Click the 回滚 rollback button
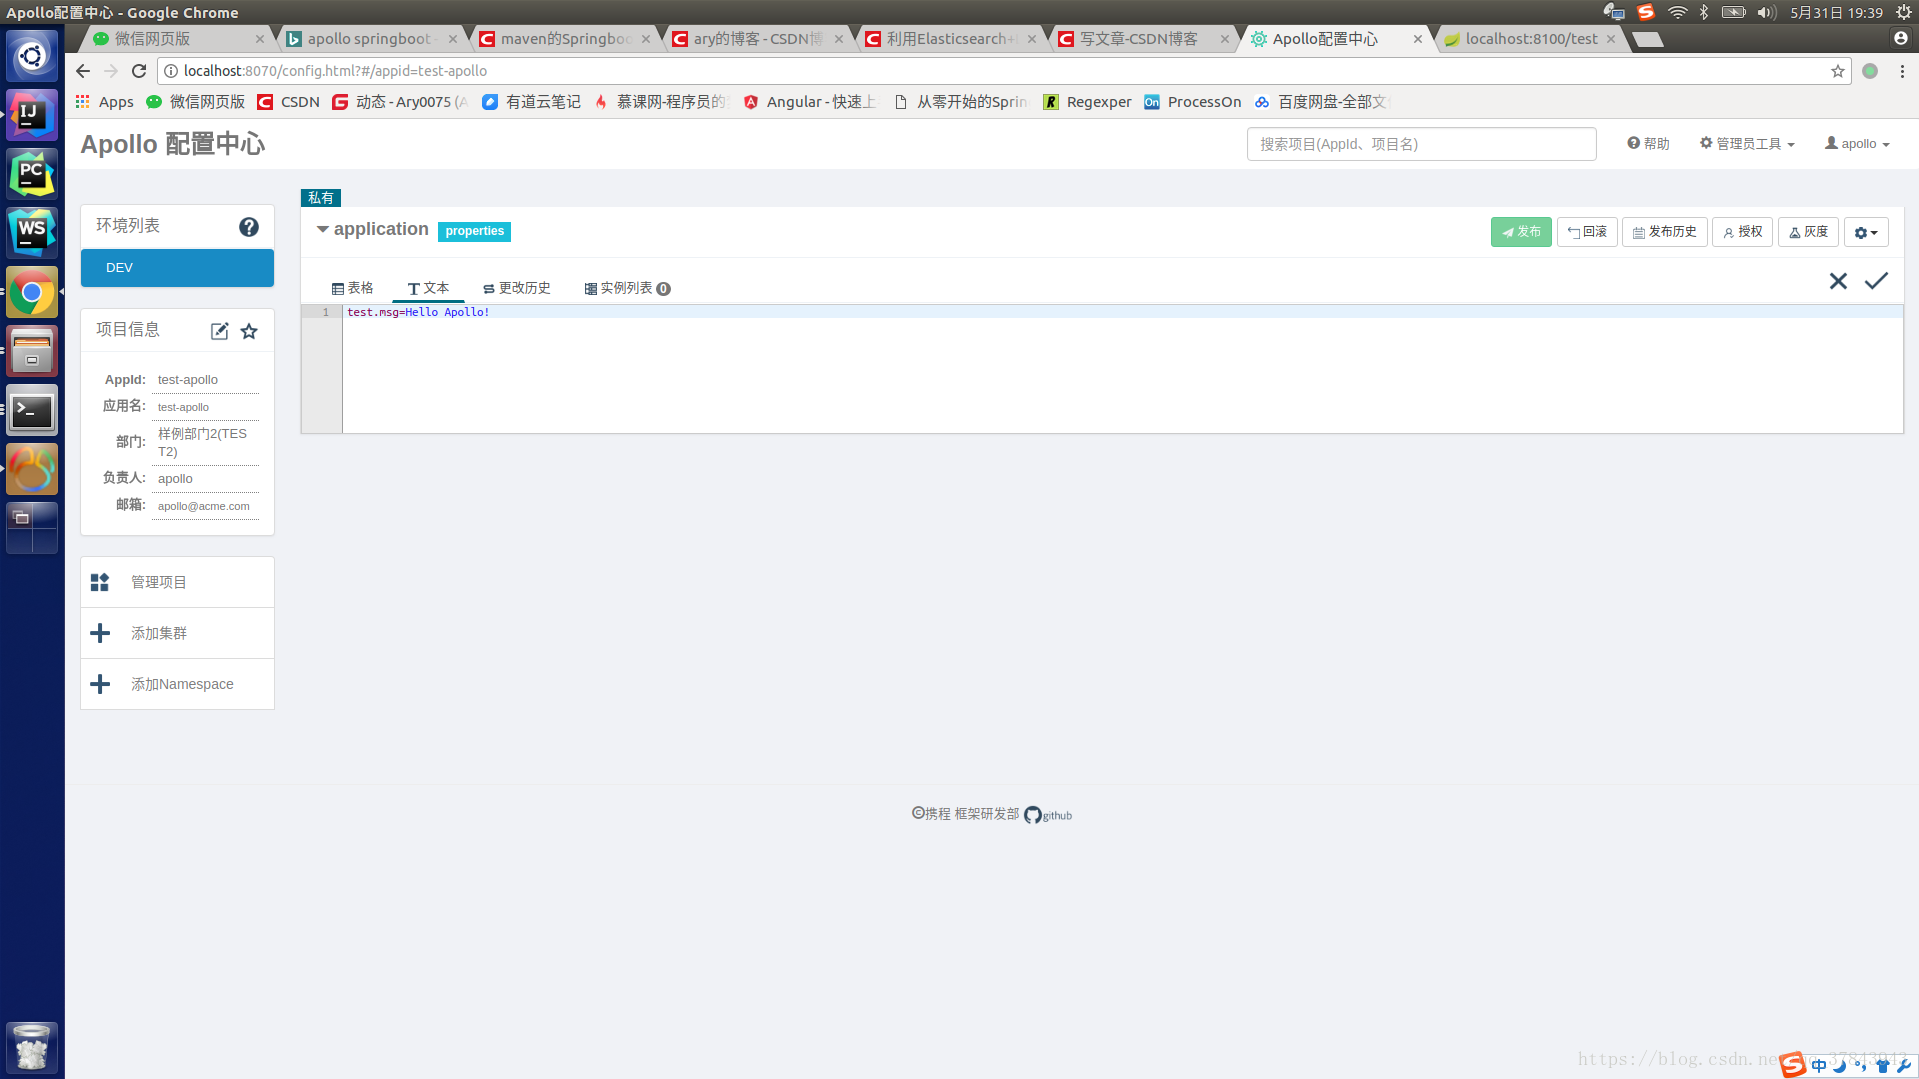Image resolution: width=1919 pixels, height=1079 pixels. coord(1587,232)
